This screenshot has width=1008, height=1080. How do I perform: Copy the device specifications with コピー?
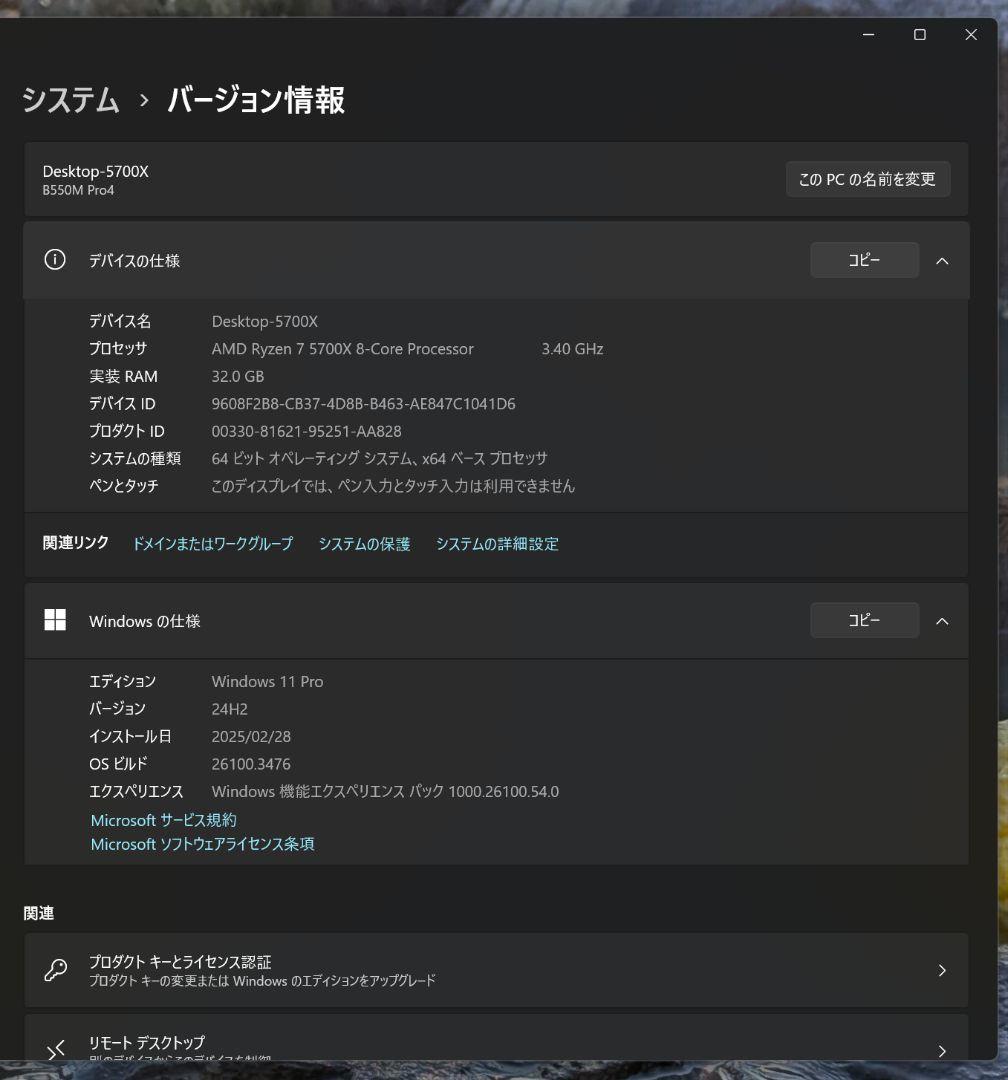click(863, 260)
